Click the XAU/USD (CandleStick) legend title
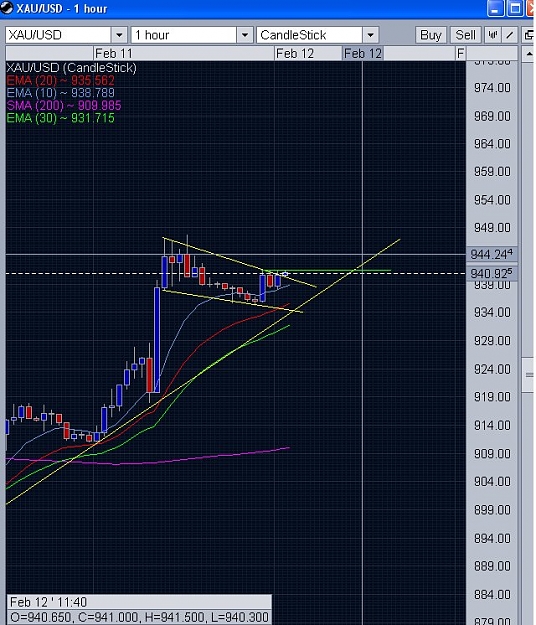This screenshot has height=625, width=536. (71, 68)
